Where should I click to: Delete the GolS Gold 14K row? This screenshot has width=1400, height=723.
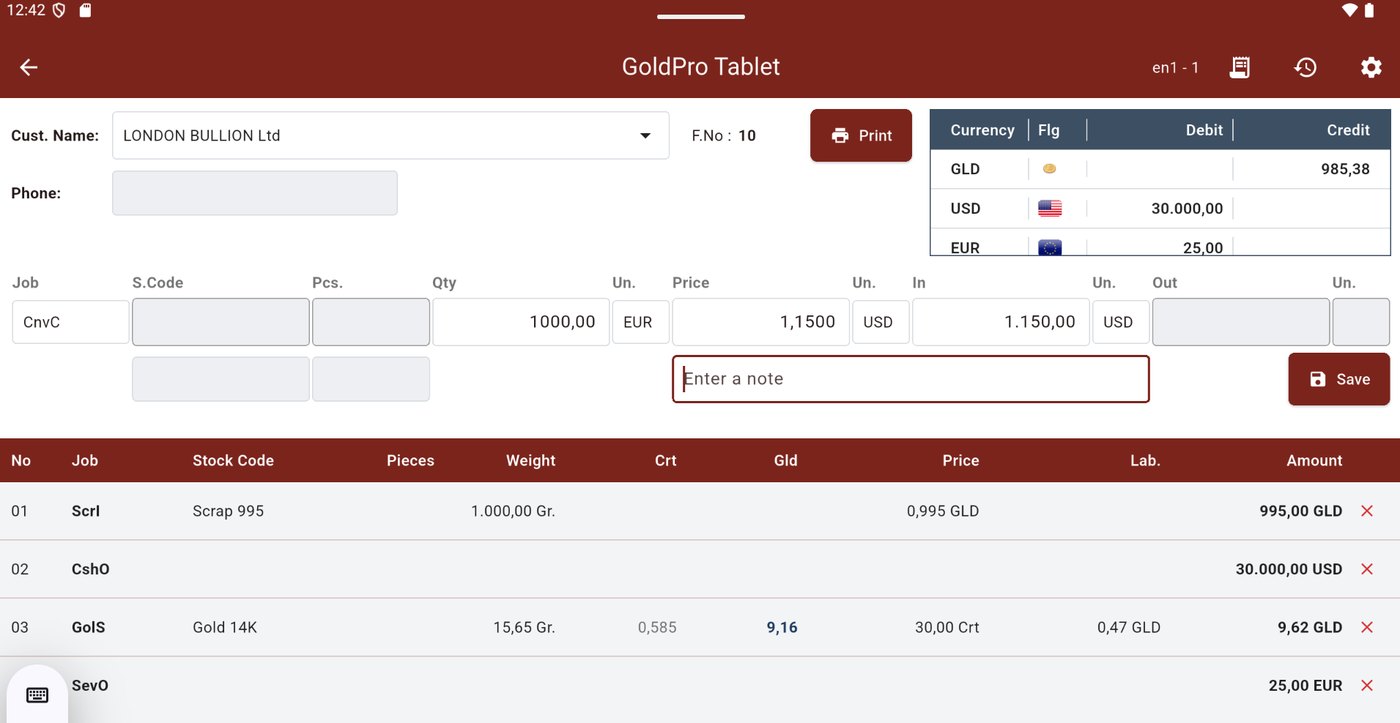tap(1367, 627)
